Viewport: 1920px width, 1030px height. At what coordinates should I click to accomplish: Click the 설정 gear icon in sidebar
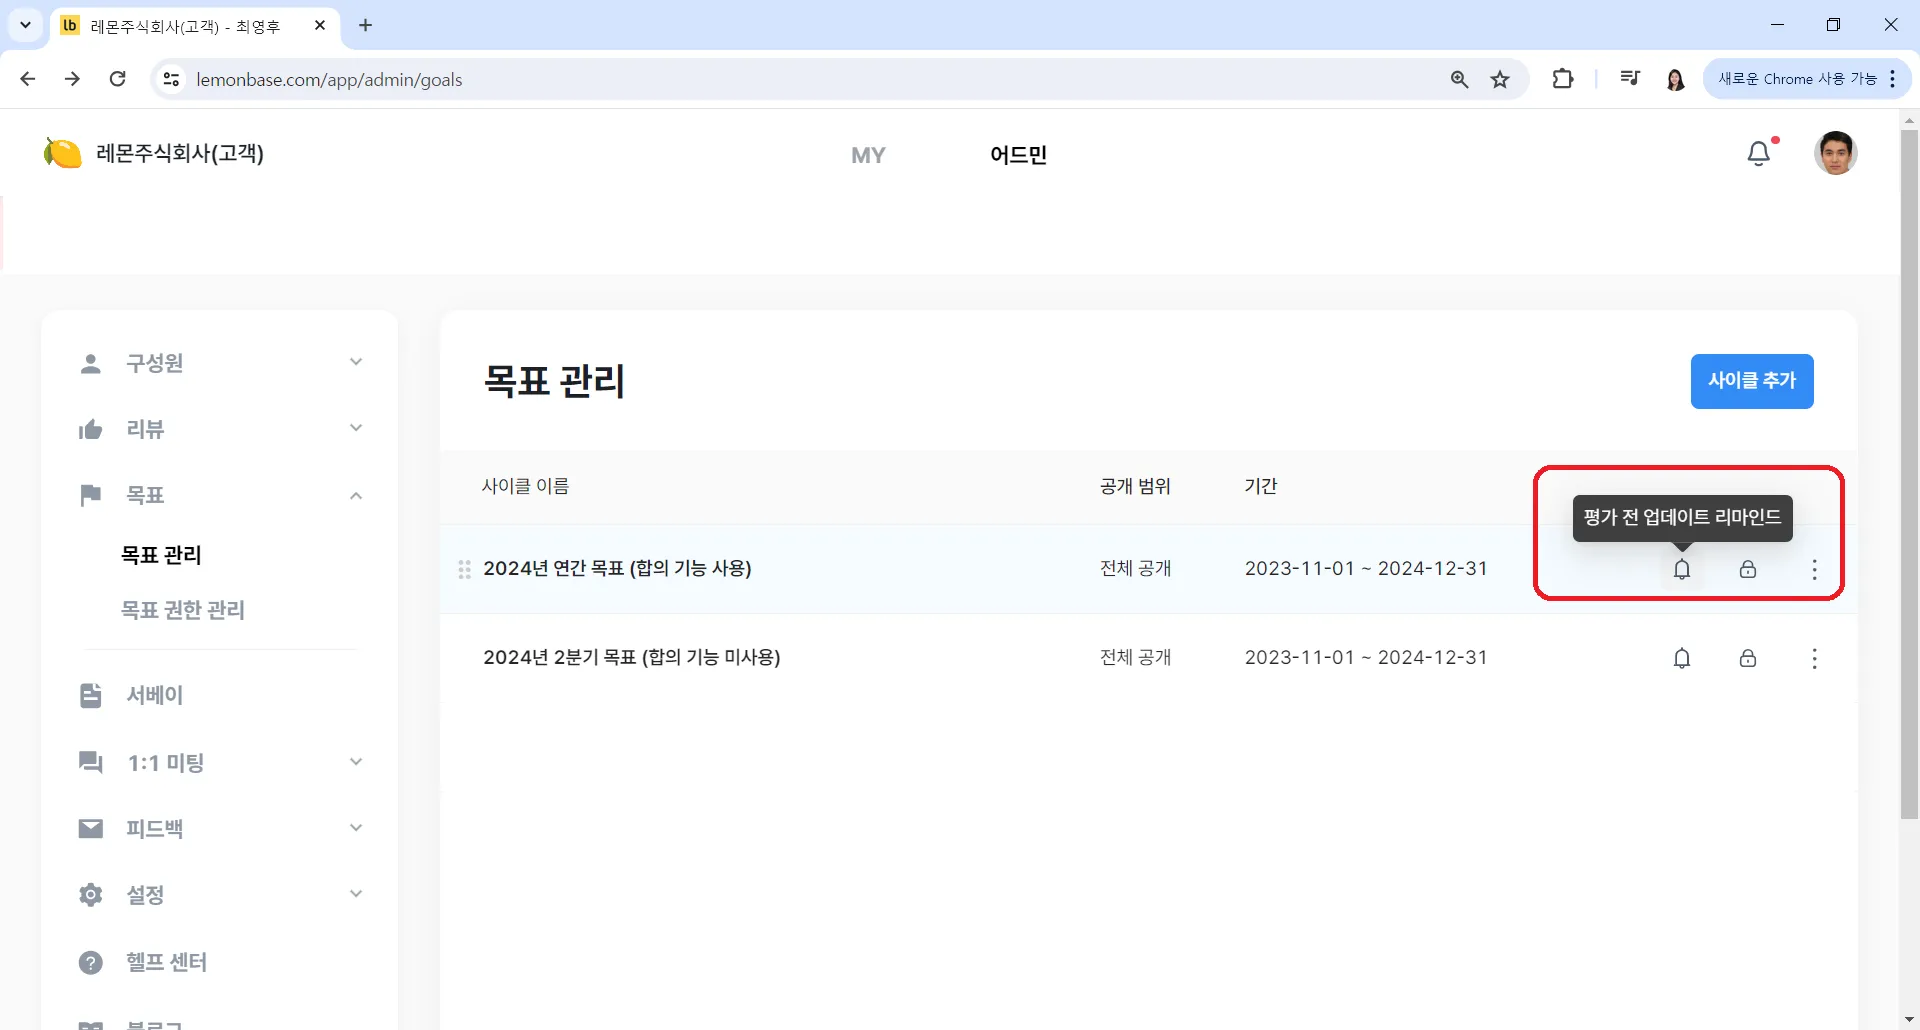pyautogui.click(x=91, y=895)
